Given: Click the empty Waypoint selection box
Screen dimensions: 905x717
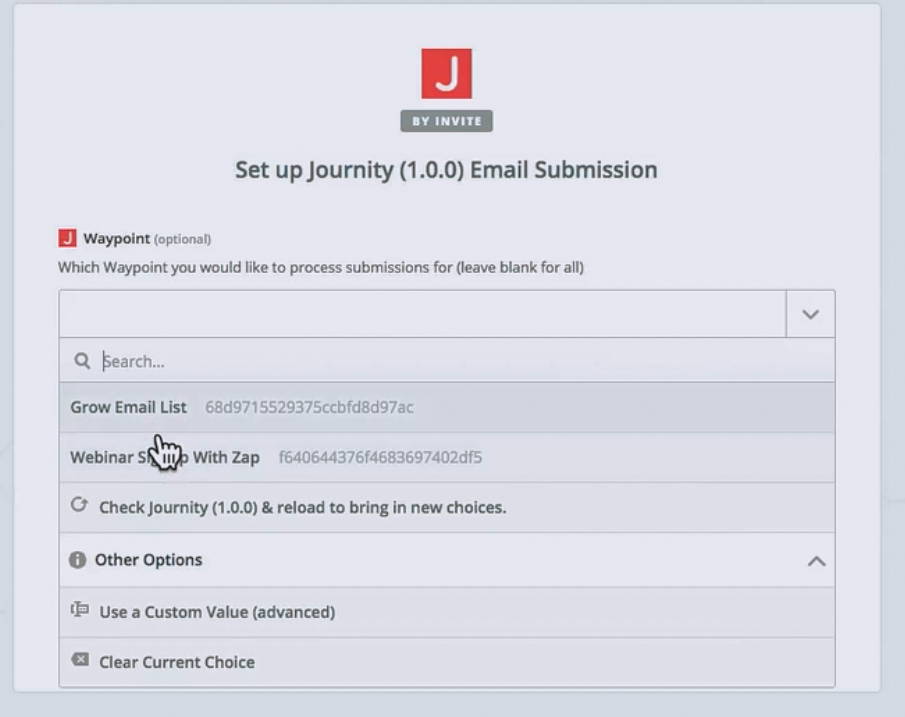Looking at the screenshot, I should (x=422, y=314).
